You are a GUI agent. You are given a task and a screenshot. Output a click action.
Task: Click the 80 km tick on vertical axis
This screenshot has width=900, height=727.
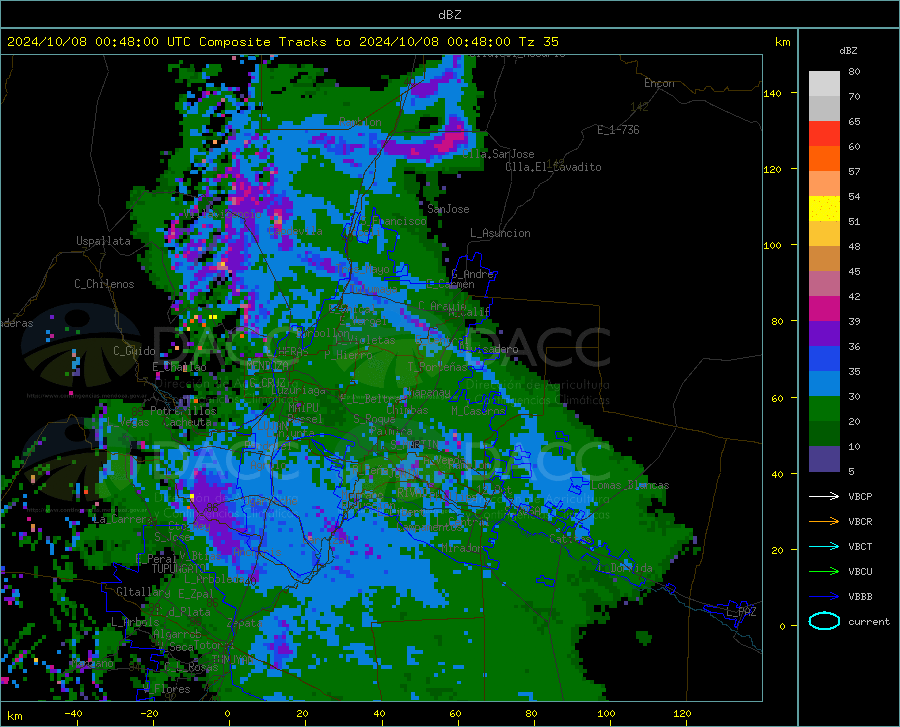pyautogui.click(x=777, y=321)
